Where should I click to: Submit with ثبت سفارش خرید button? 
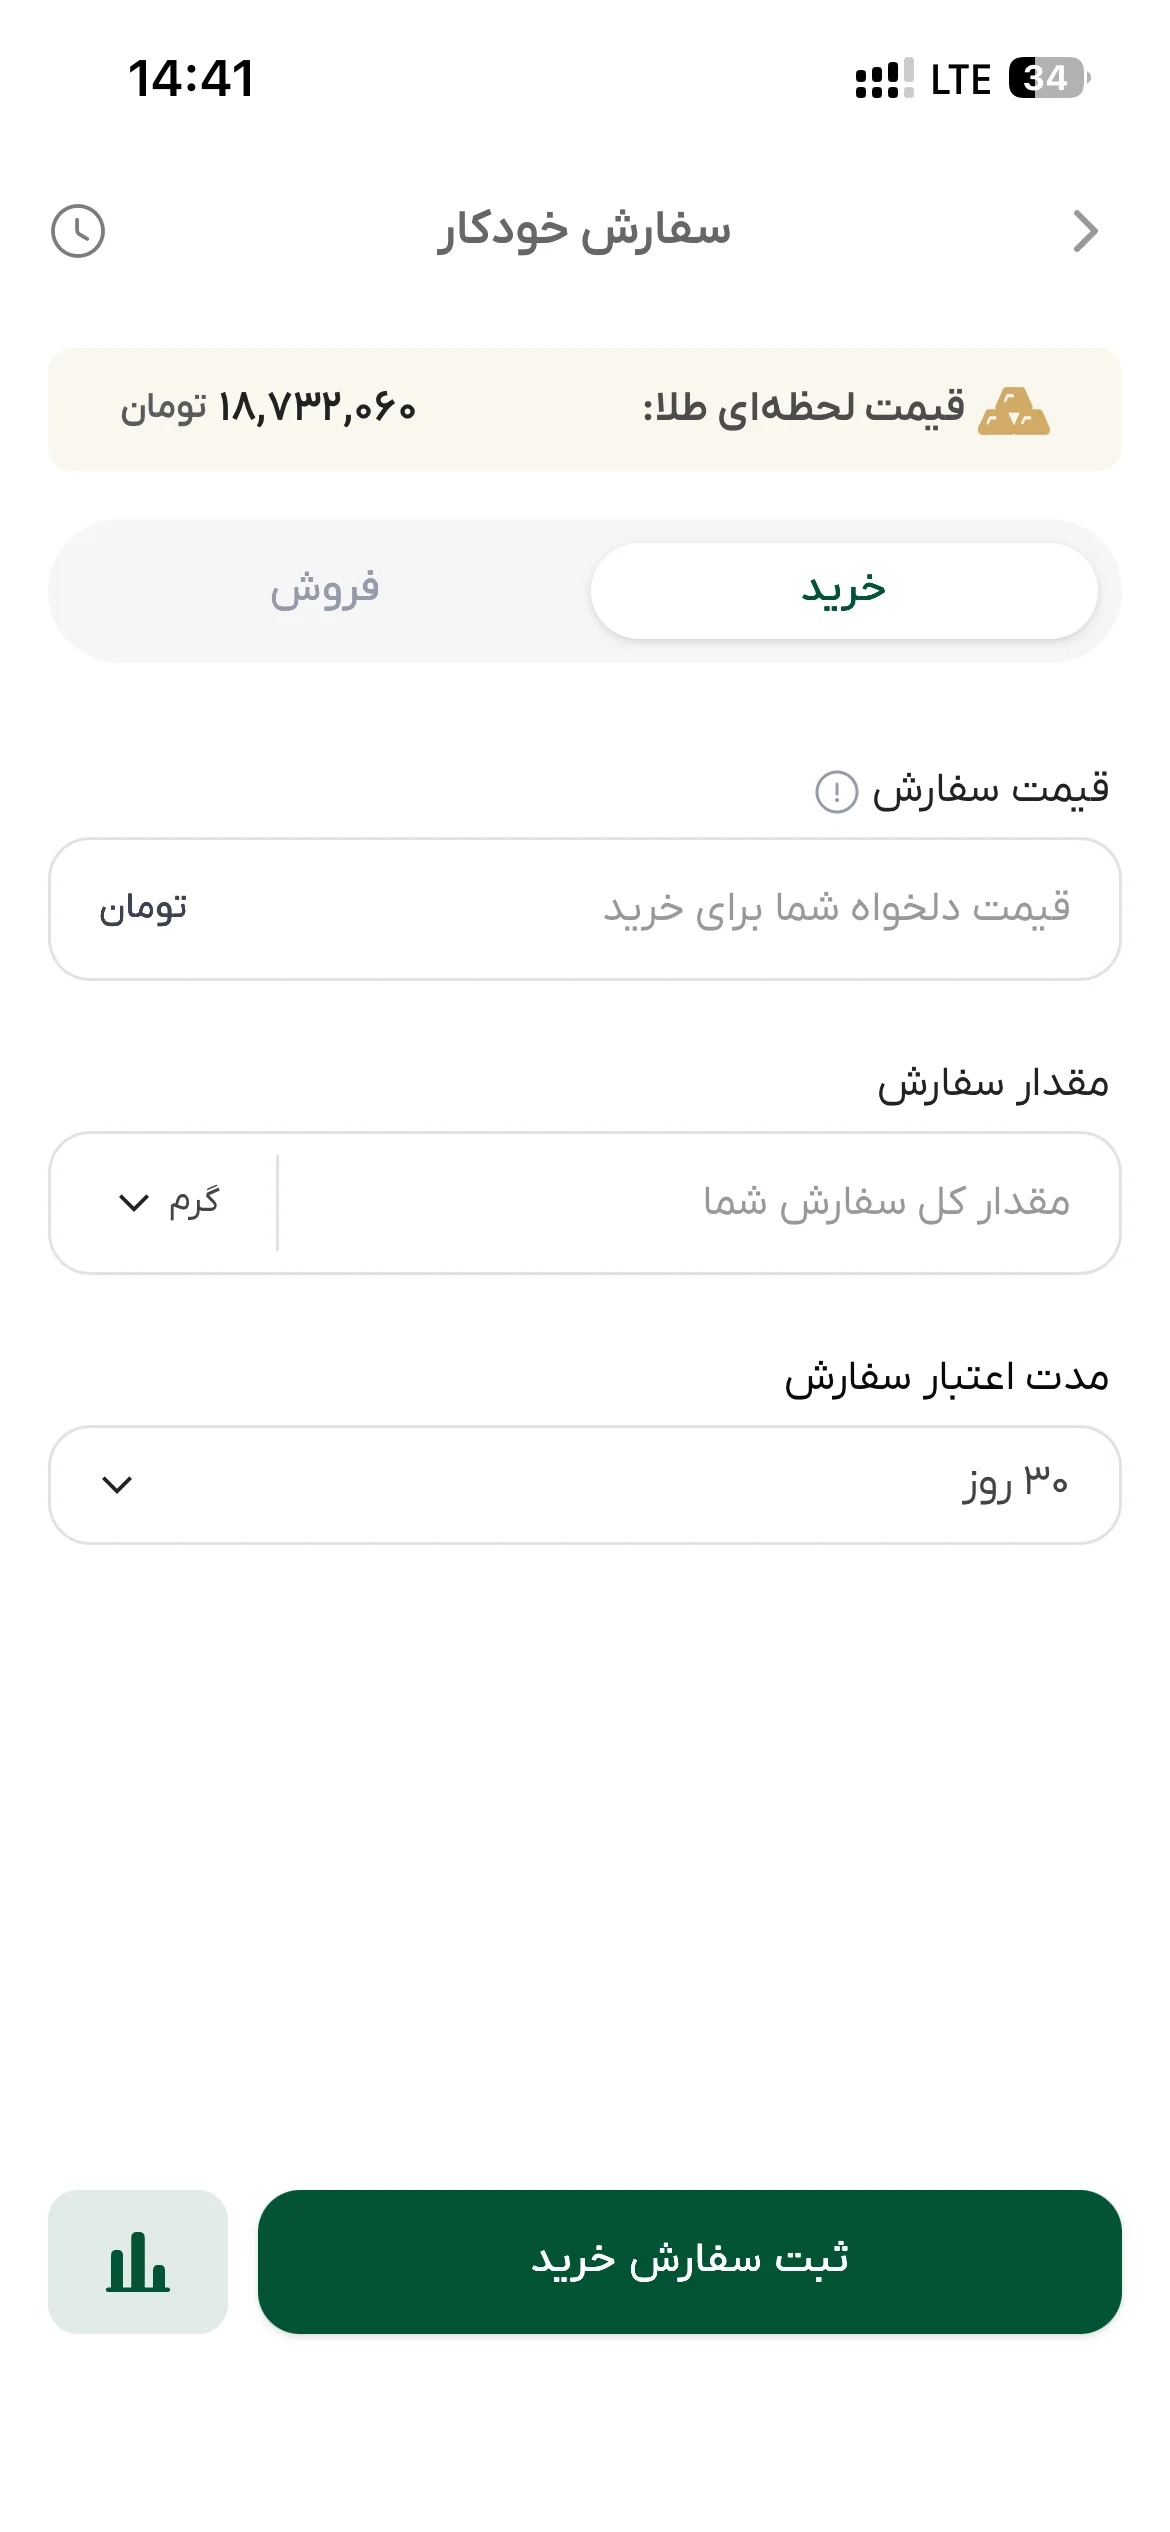tap(690, 2262)
